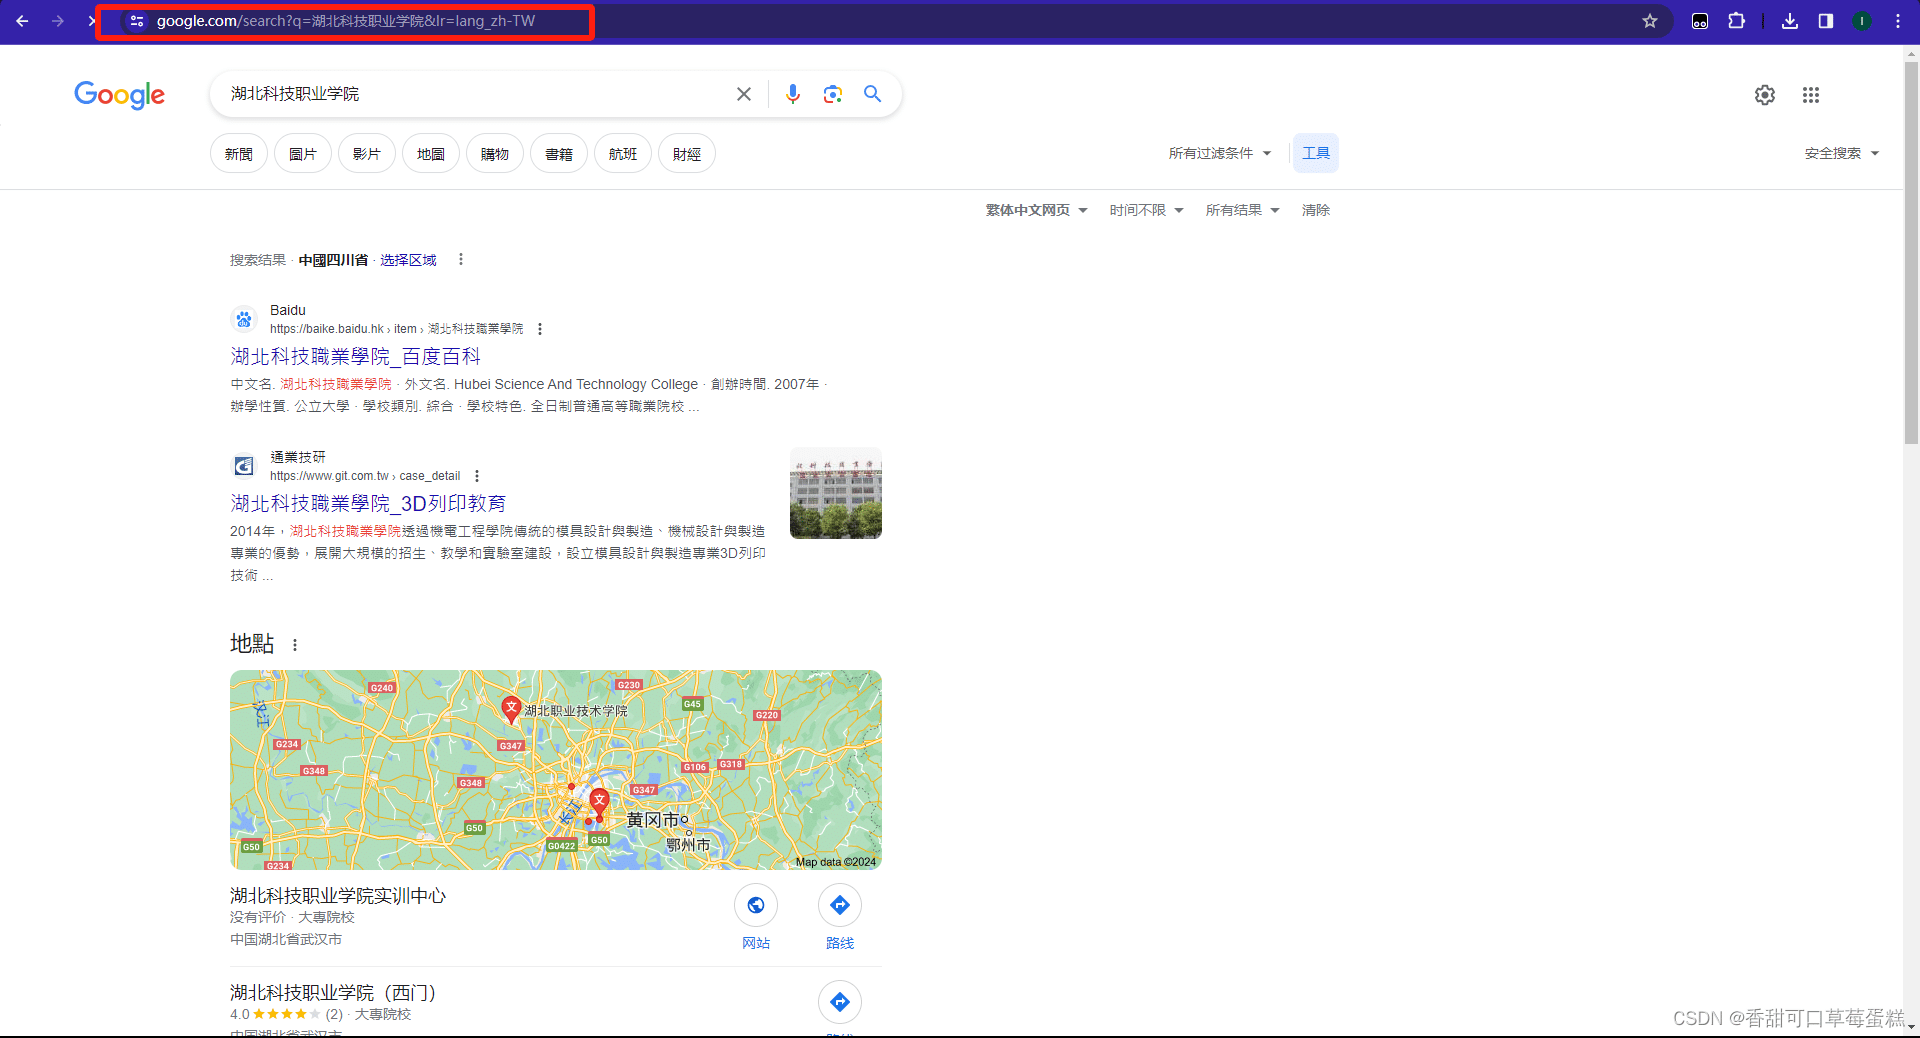Open quick settings gear icon
The width and height of the screenshot is (1920, 1038).
[1765, 95]
